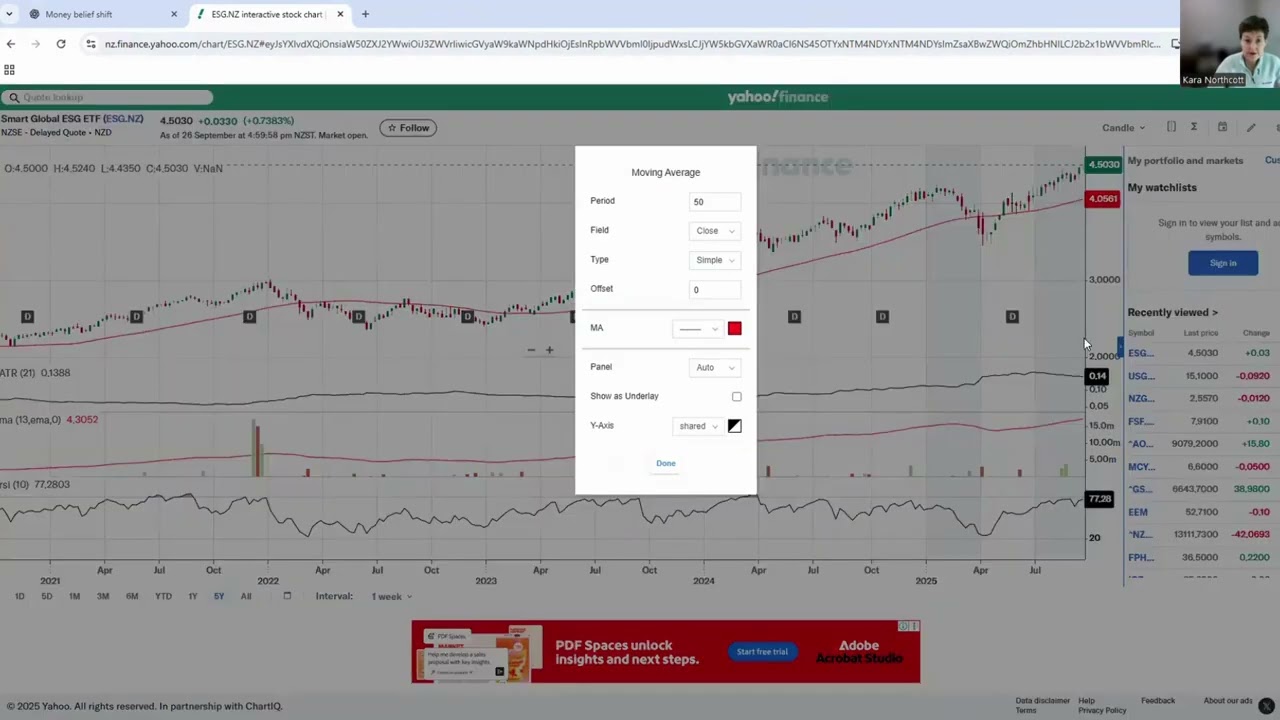
Task: Click the ESG.NZ ticker link in header
Action: (124, 119)
